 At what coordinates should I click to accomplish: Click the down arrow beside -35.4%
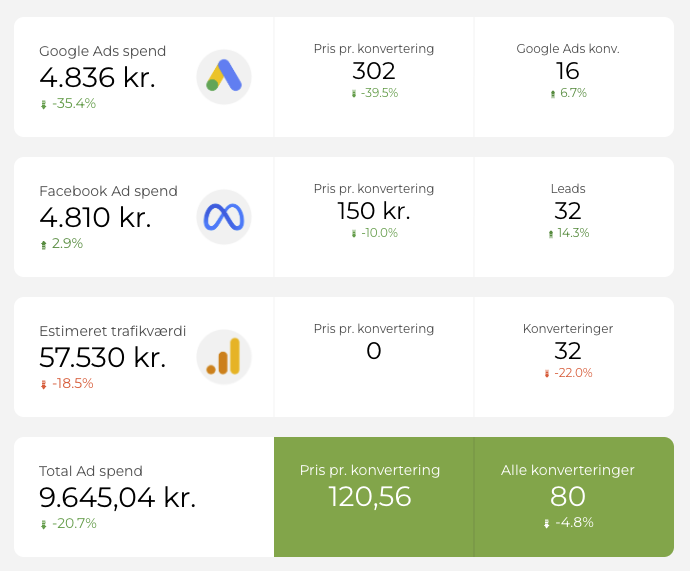tap(44, 104)
